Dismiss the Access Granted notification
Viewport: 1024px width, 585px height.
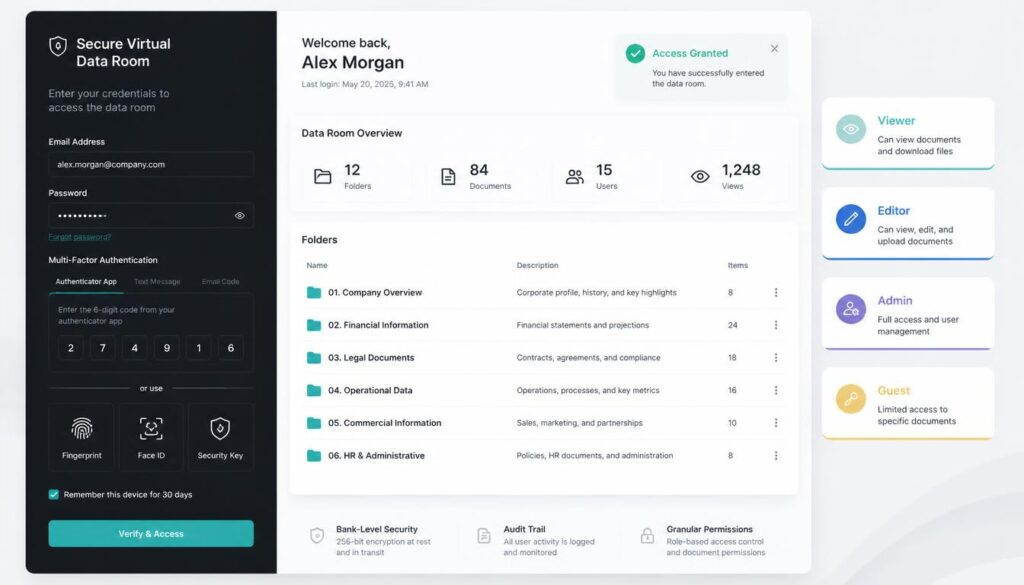(774, 48)
